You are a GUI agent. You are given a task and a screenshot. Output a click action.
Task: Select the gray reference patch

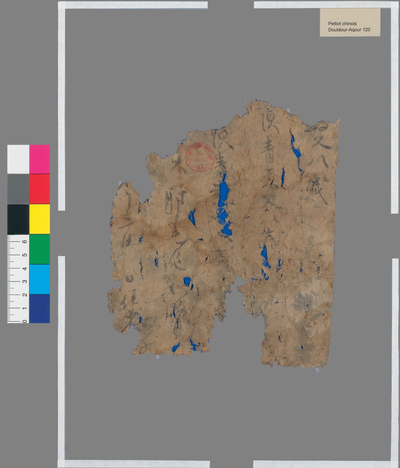pyautogui.click(x=18, y=189)
